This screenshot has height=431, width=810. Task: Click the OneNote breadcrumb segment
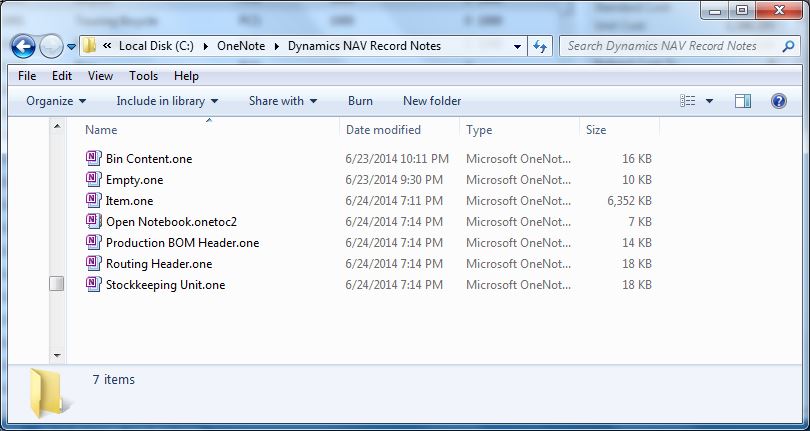(241, 46)
